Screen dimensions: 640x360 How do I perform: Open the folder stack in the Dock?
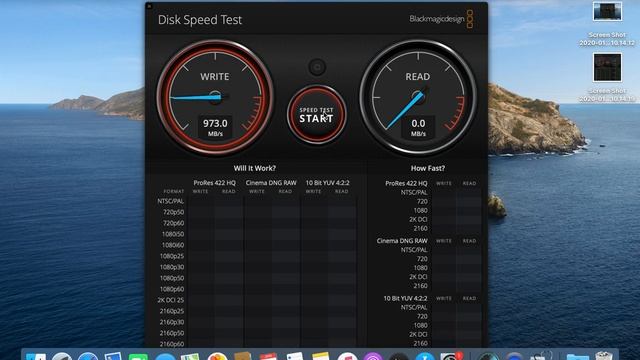577,357
